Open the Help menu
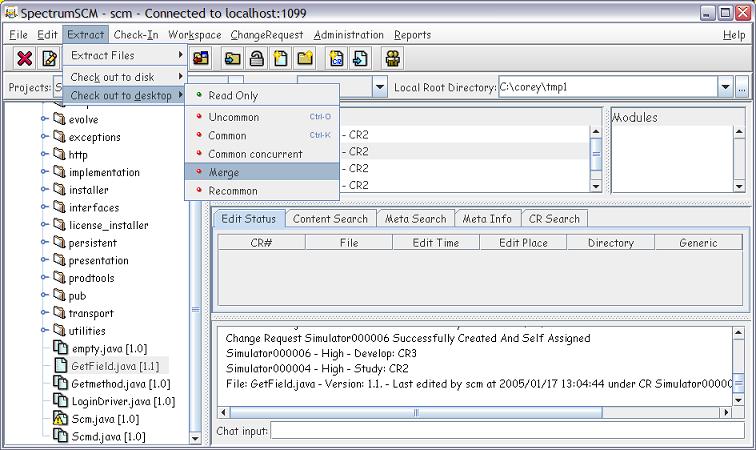 coord(734,35)
